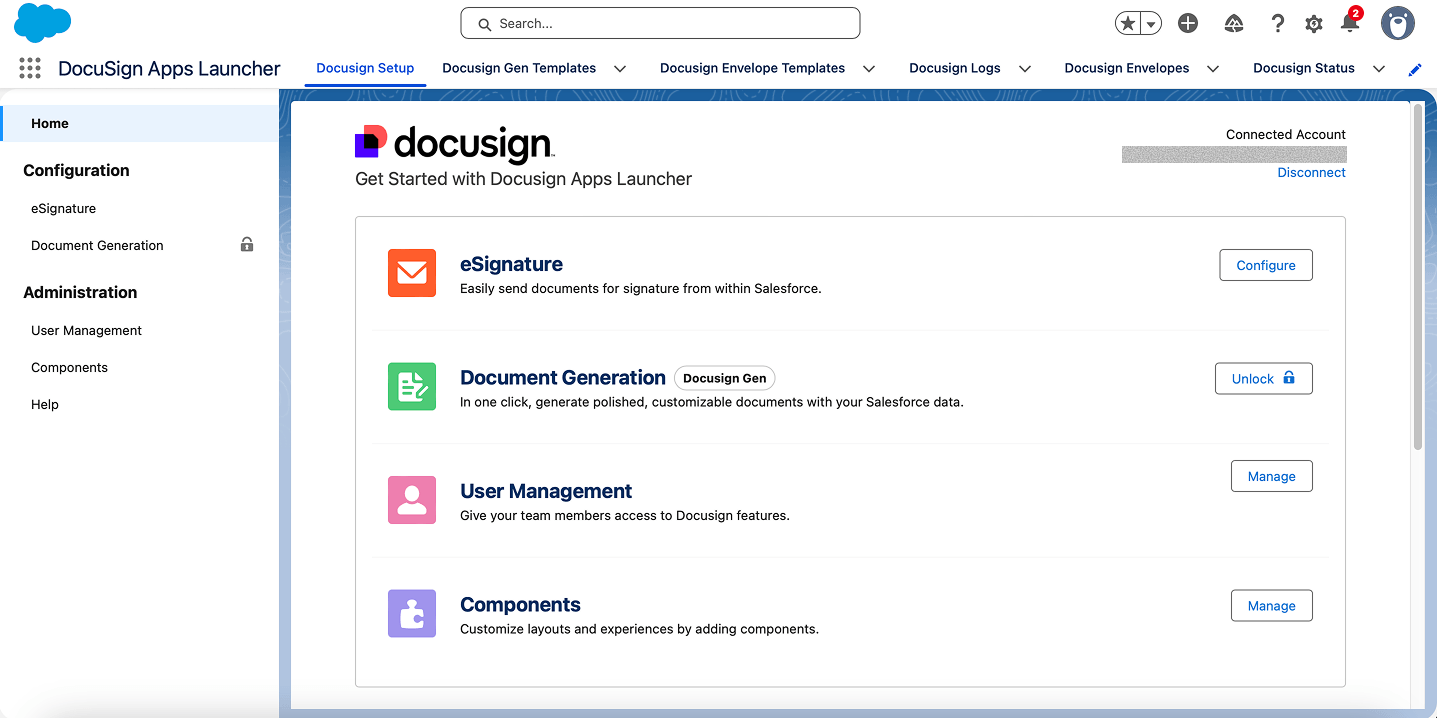Click the Document Generation Unlock button
1437x718 pixels.
point(1263,378)
